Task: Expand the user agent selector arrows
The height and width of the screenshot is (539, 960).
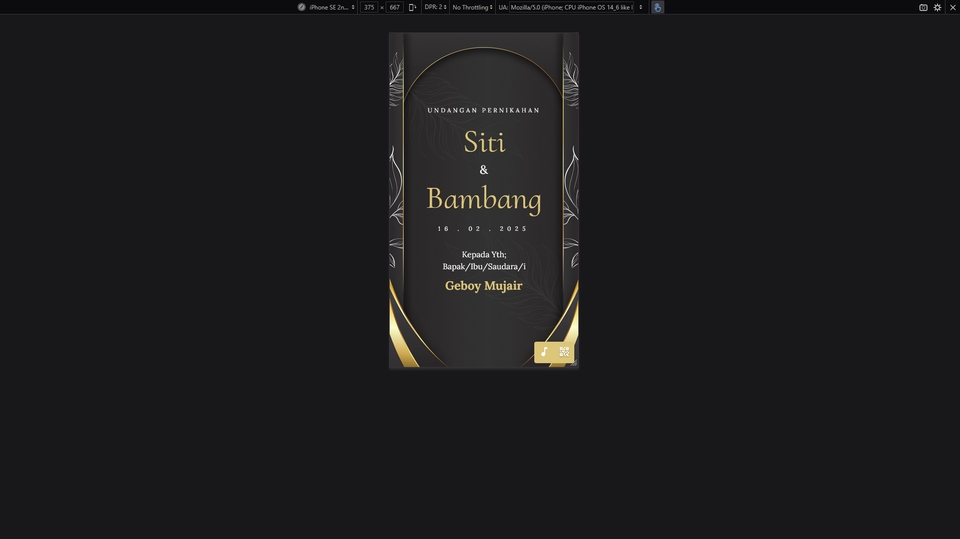Action: [640, 7]
